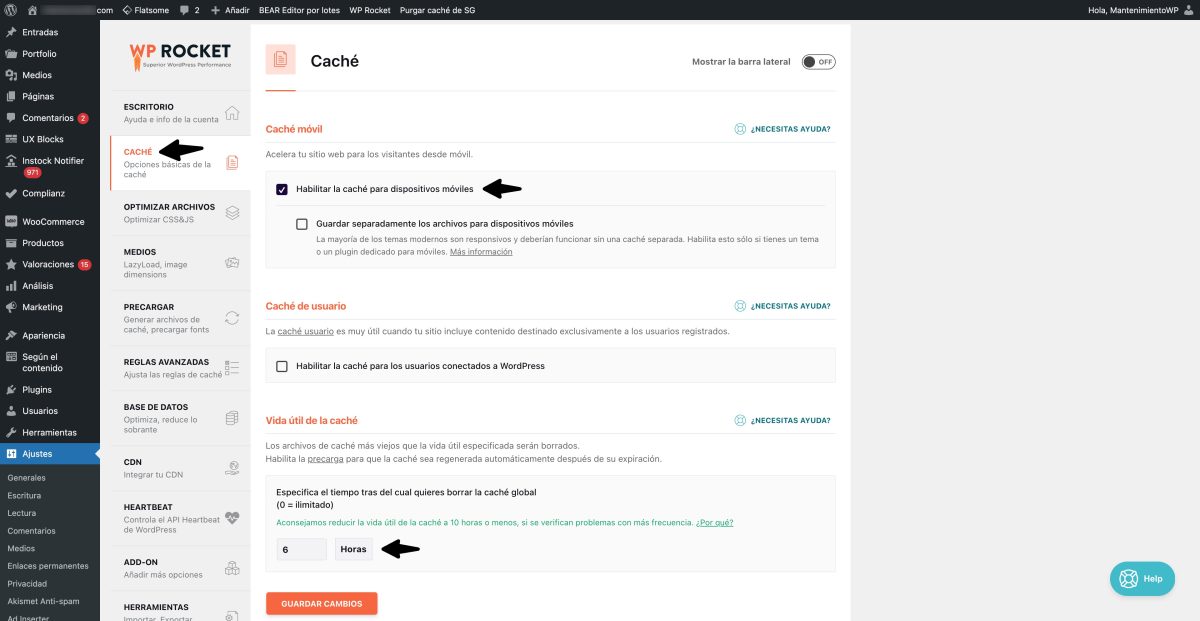Toggle the Mostrar la barra lateral switch
The width and height of the screenshot is (1200, 621).
(817, 61)
